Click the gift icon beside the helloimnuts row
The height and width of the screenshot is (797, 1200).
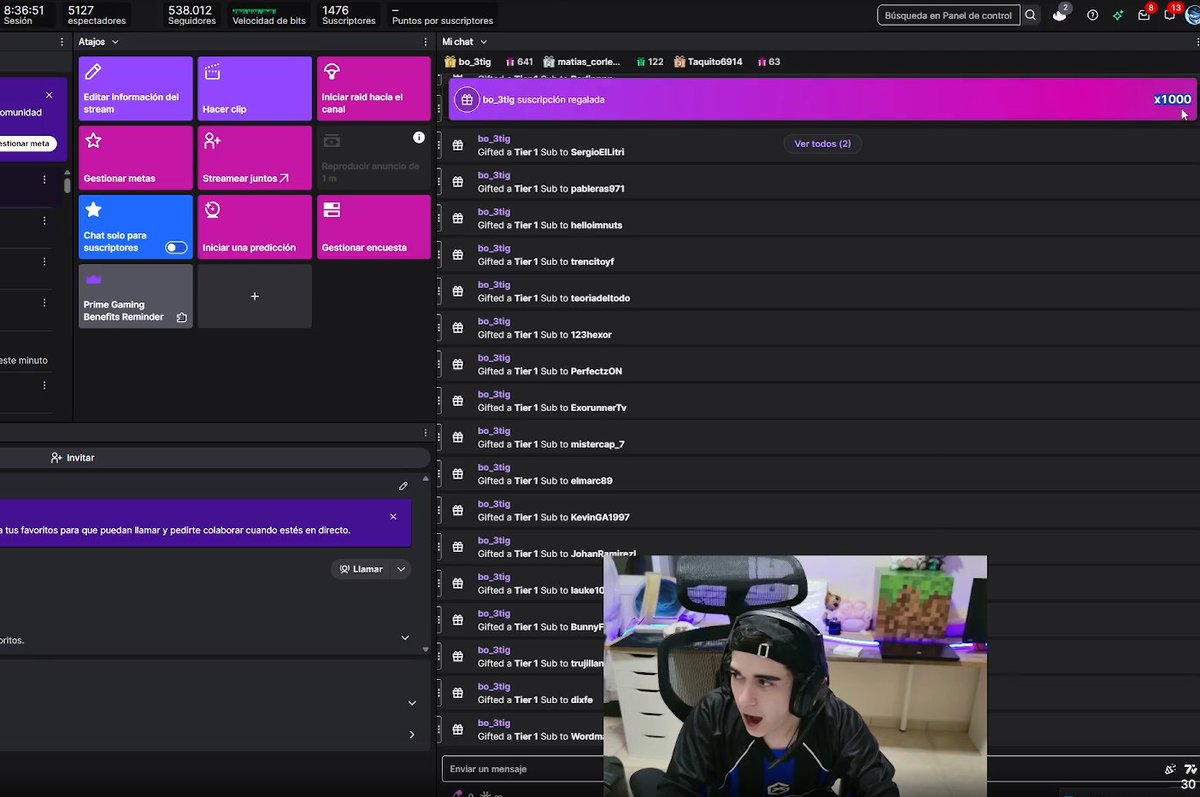click(x=458, y=218)
